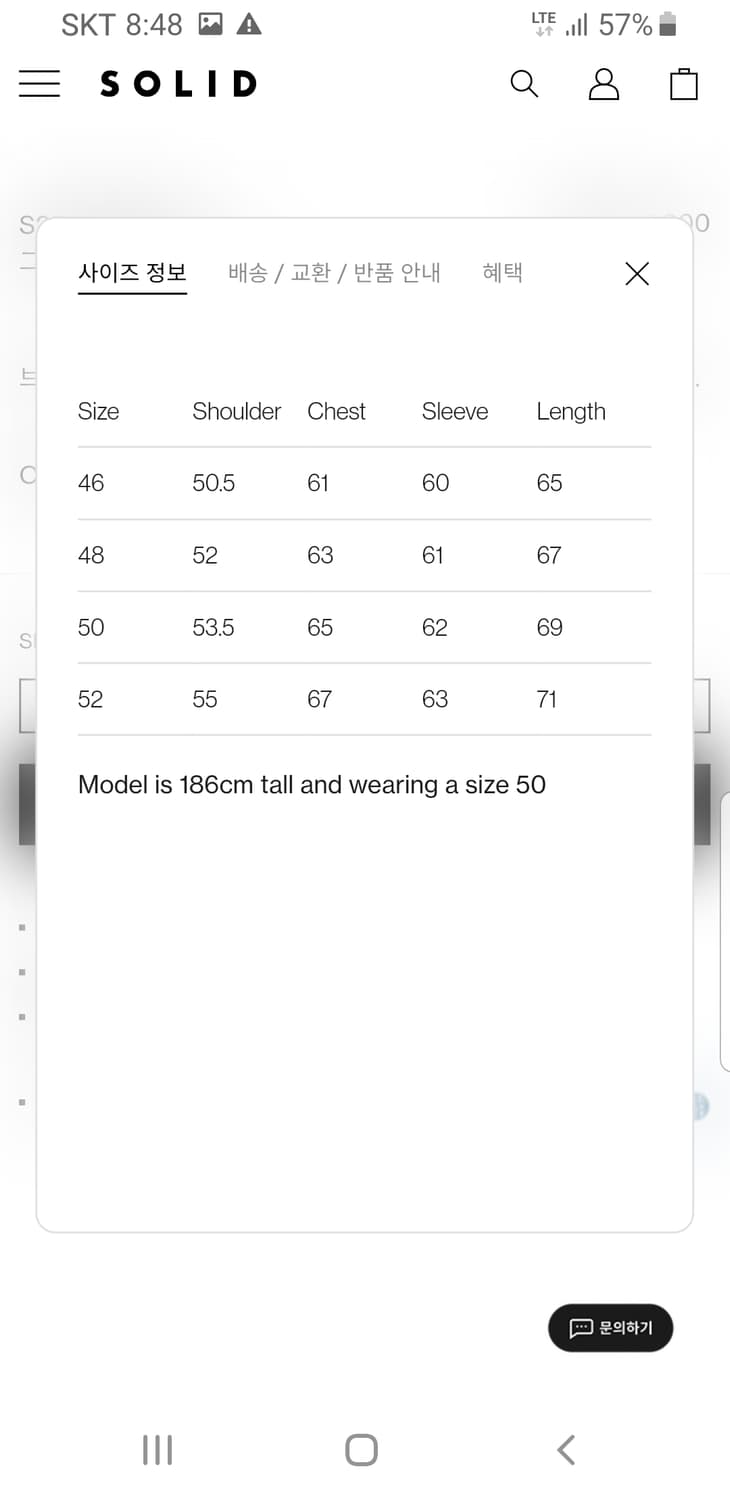Viewport: 730px width, 1500px height.
Task: Tap the Chest column header
Action: [337, 411]
